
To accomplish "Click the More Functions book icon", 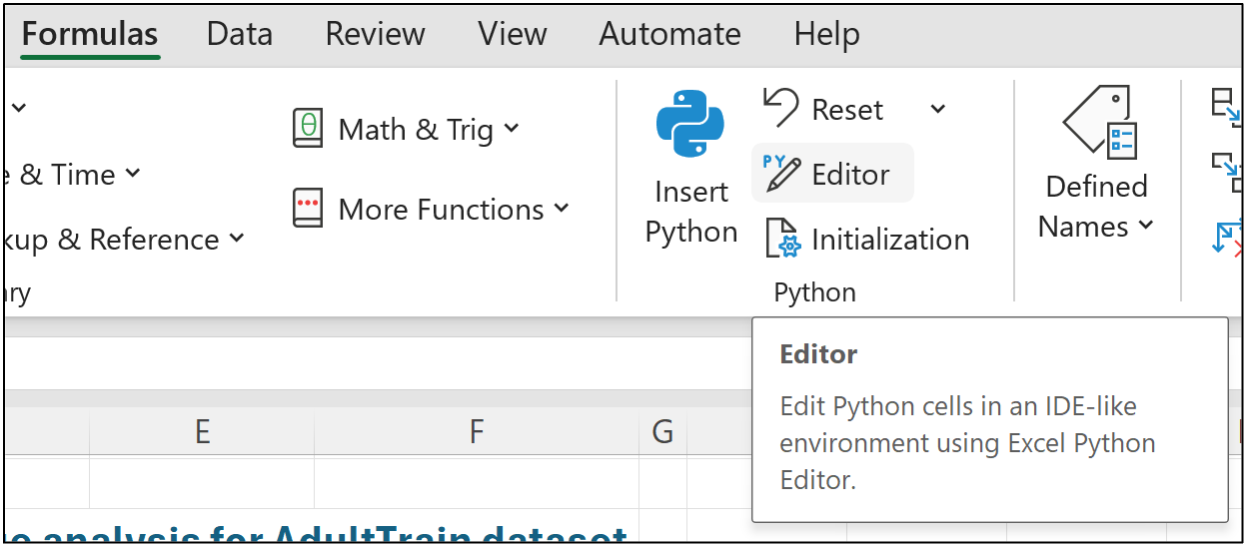I will 308,209.
